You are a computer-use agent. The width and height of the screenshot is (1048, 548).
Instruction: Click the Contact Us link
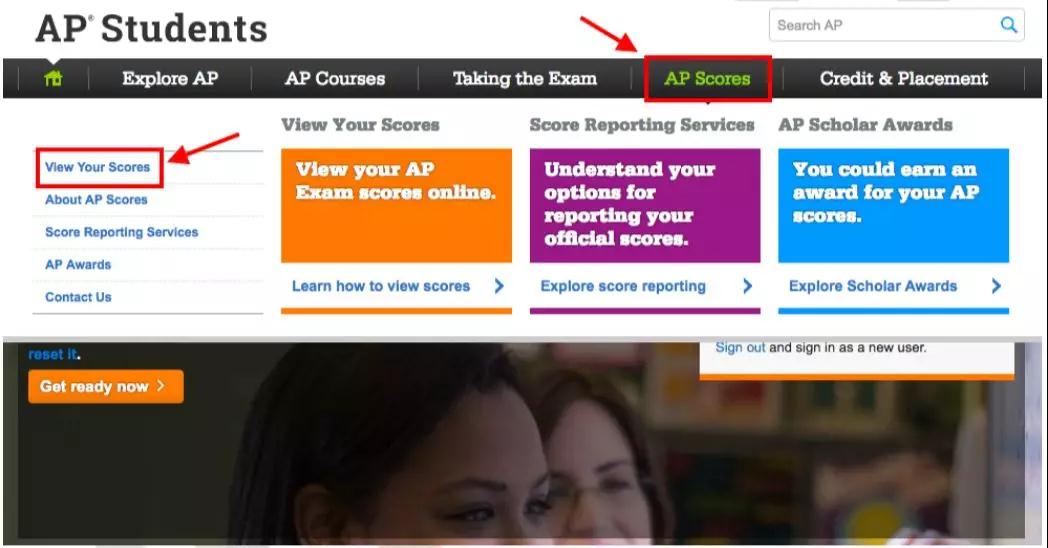point(78,297)
